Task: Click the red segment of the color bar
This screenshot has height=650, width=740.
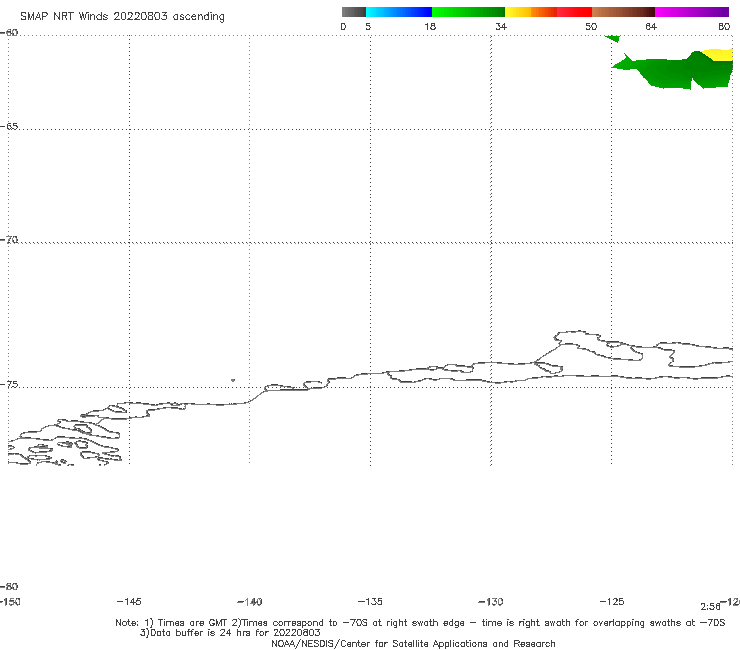Action: click(574, 12)
